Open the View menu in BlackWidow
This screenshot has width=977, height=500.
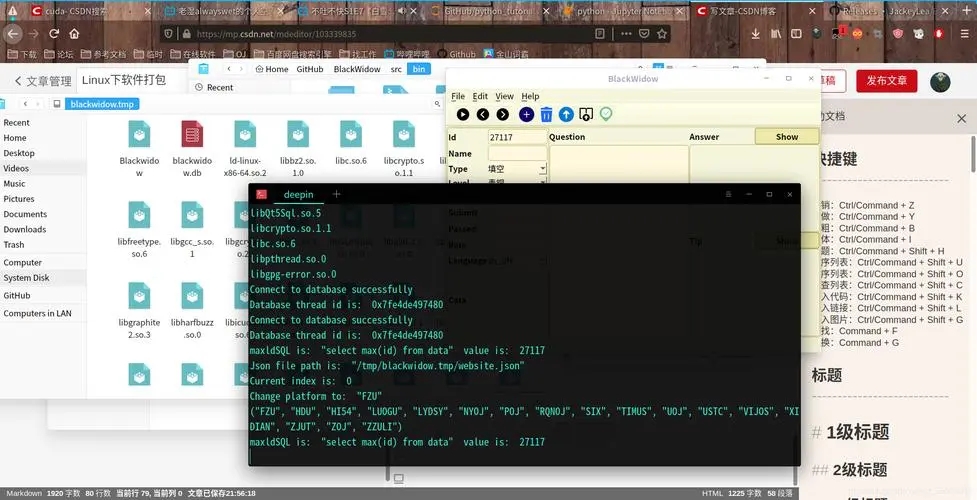504,96
